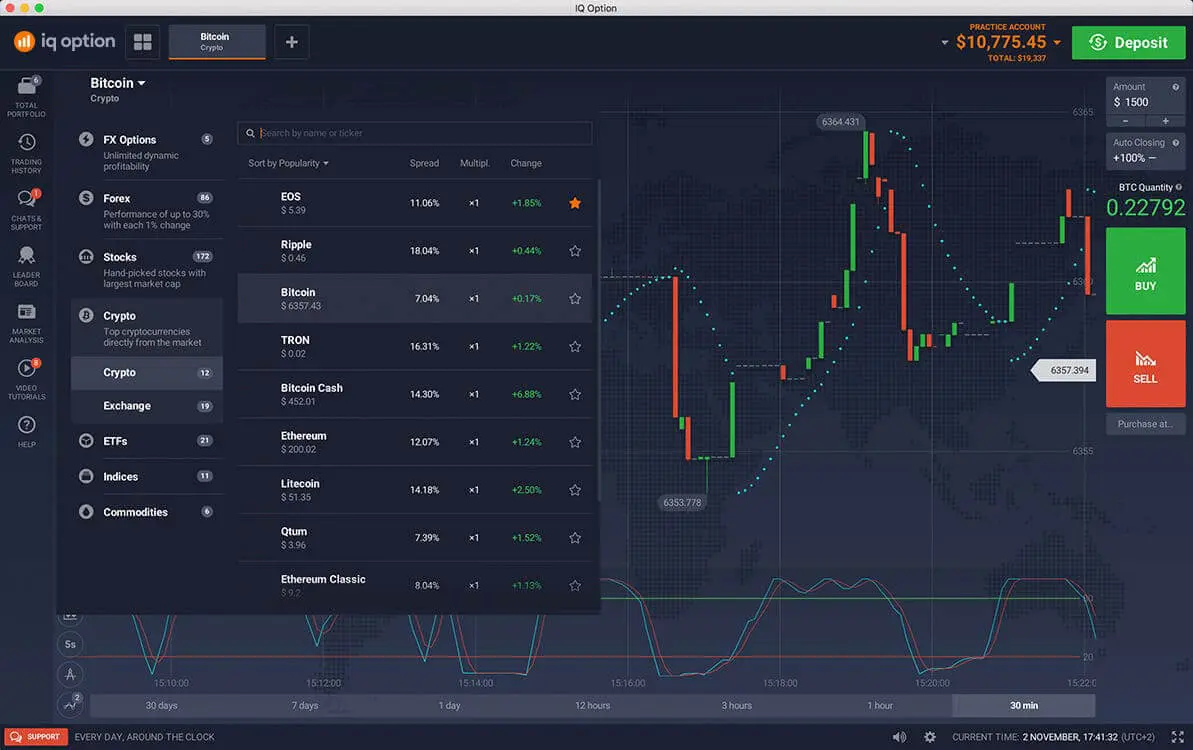Click the Auto Closing +100% setting

(x=1145, y=151)
